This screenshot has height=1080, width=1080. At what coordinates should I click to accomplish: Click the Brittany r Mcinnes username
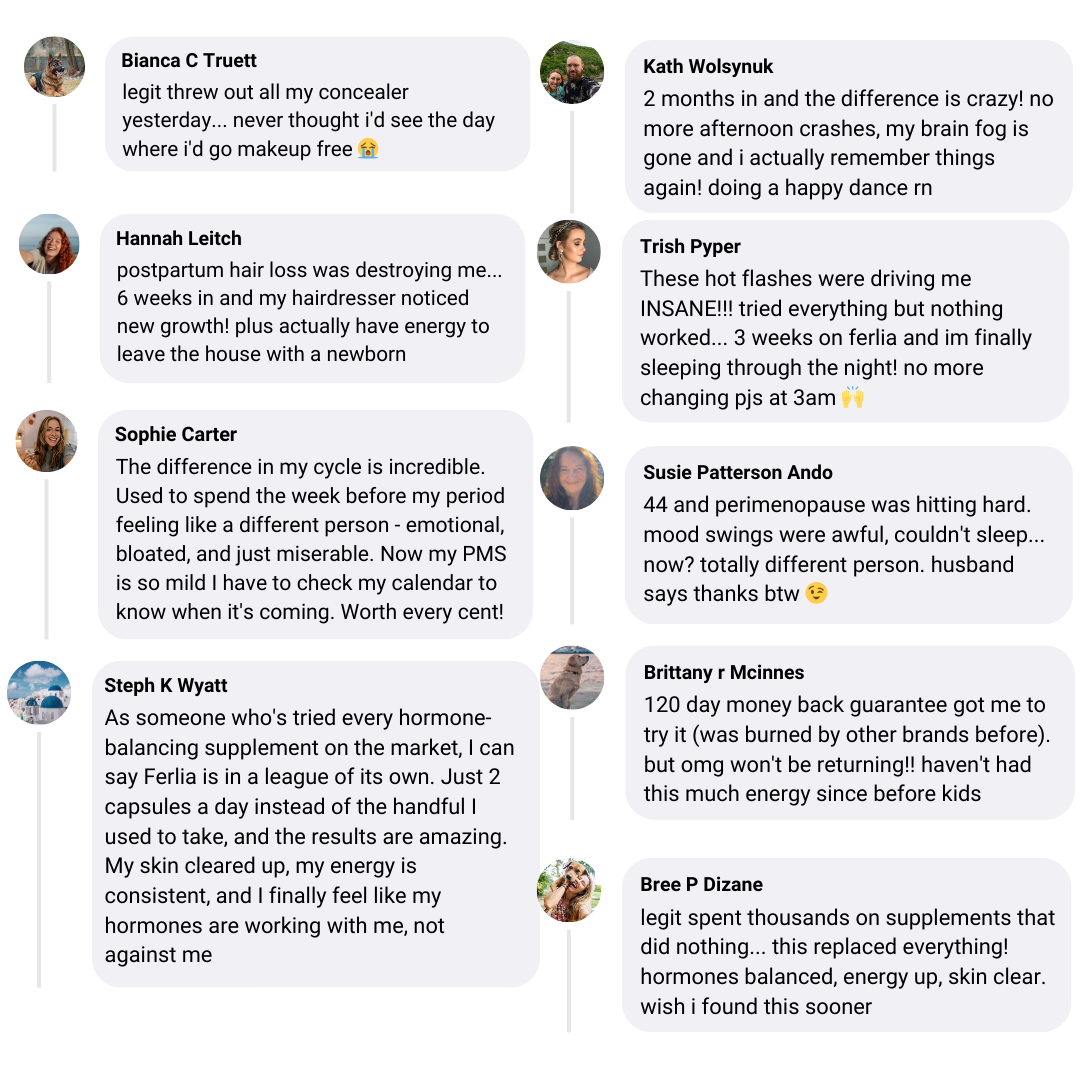(x=724, y=672)
